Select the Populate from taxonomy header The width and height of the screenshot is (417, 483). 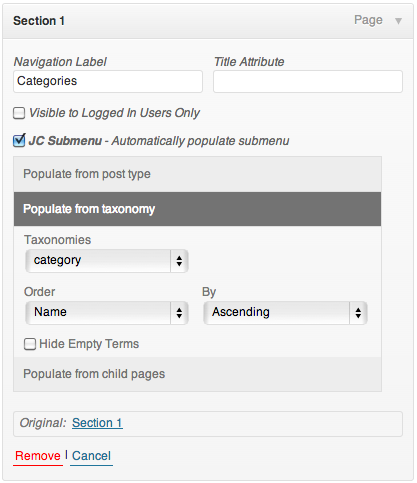pyautogui.click(x=197, y=209)
